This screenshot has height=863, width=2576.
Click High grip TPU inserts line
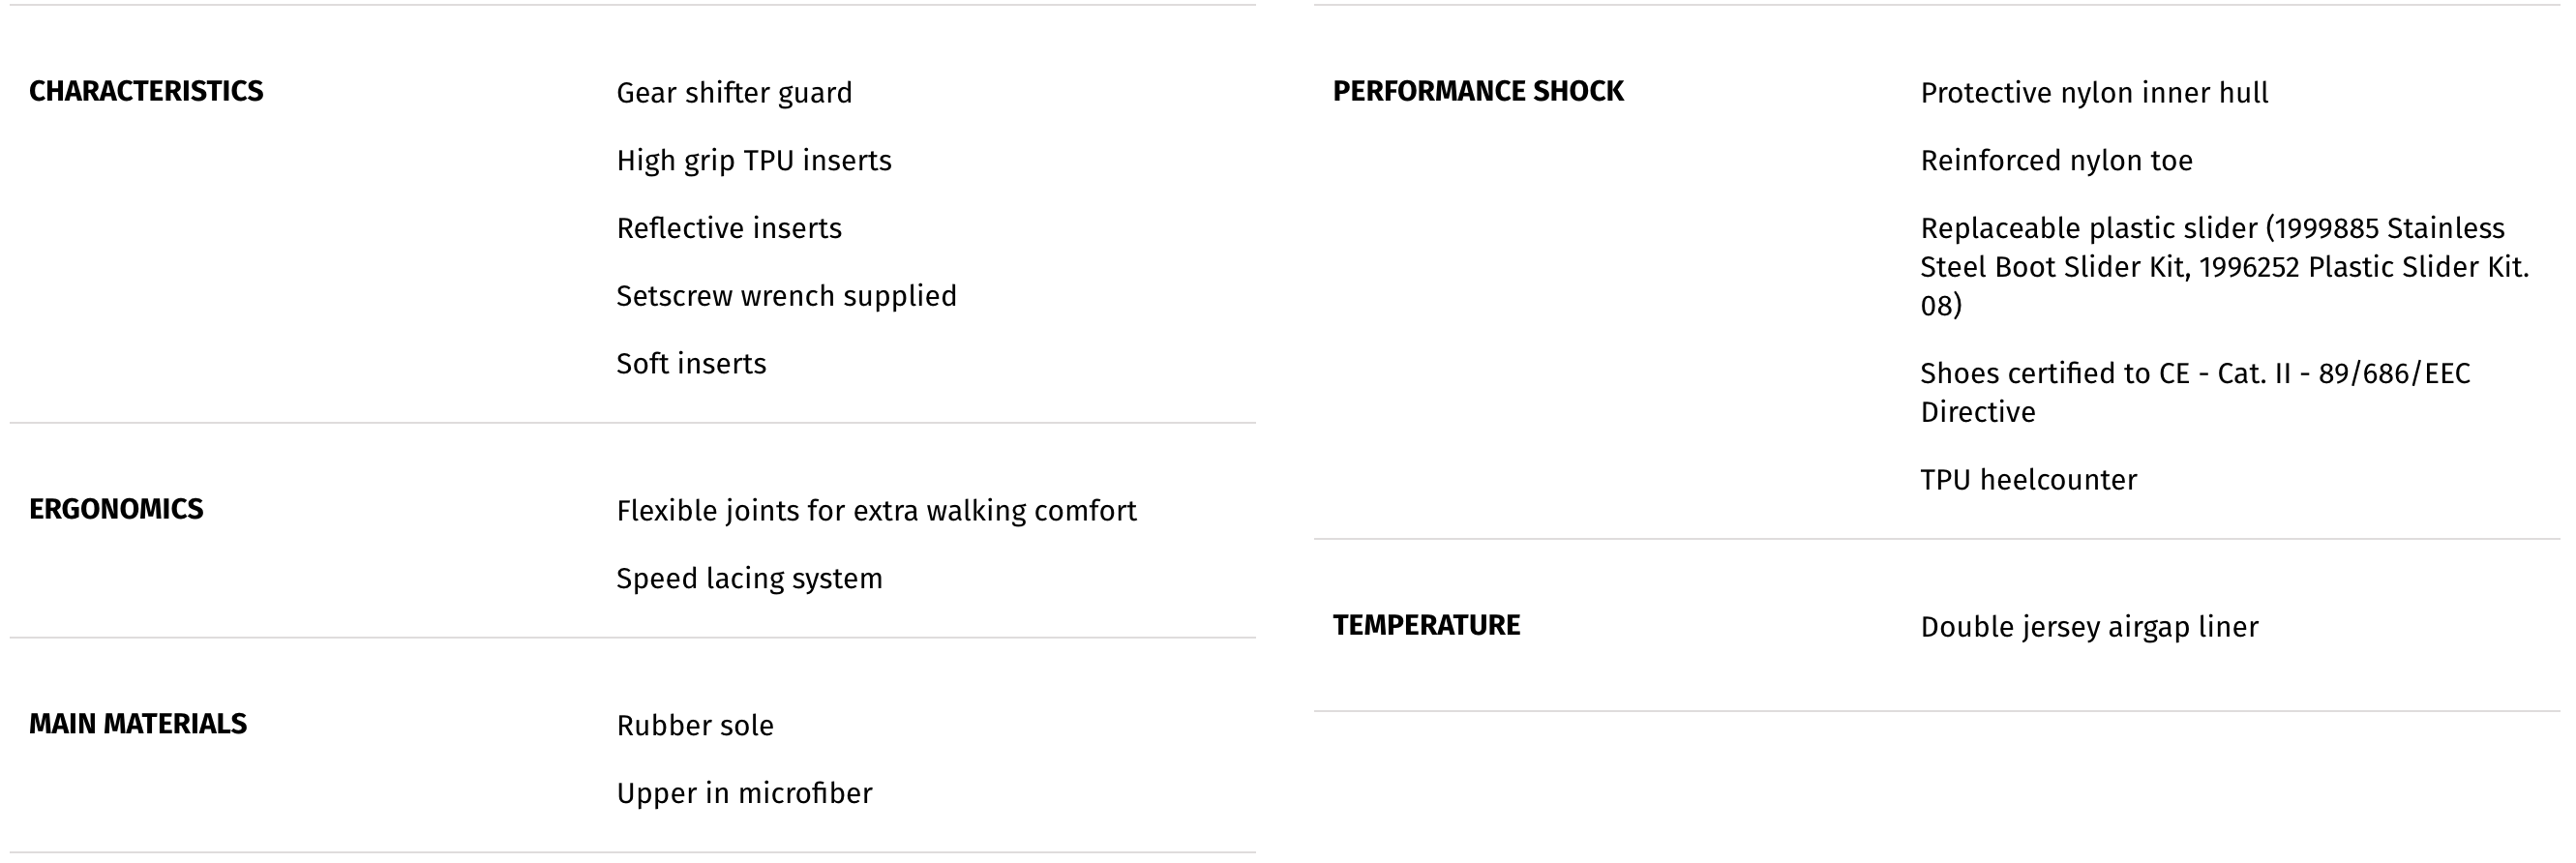(754, 161)
